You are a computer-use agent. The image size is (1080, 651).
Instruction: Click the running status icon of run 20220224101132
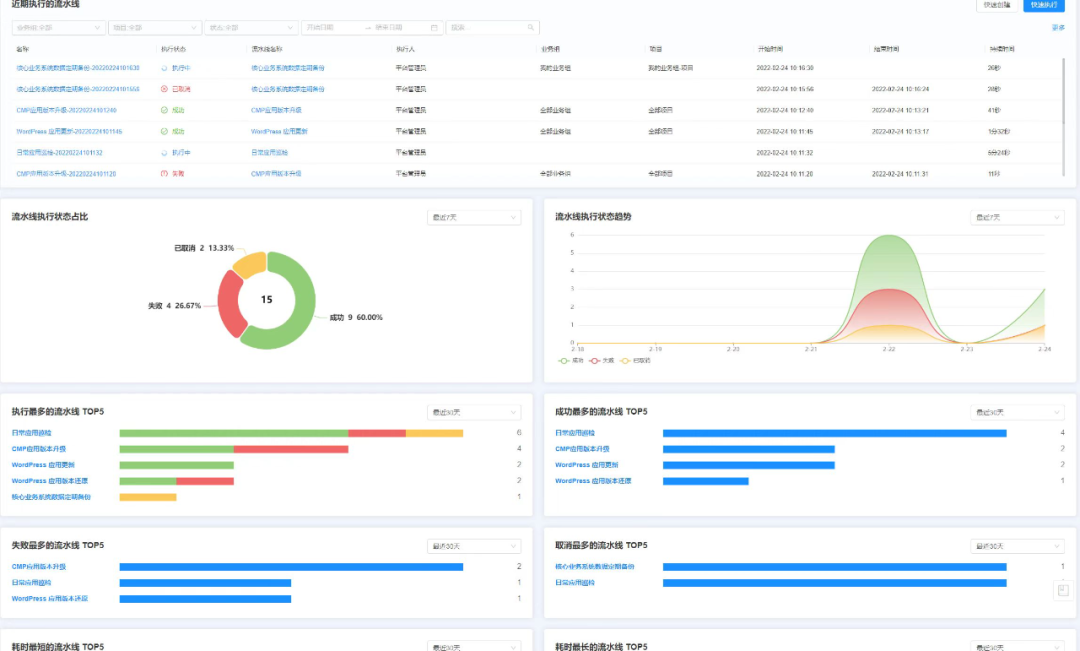coord(164,152)
